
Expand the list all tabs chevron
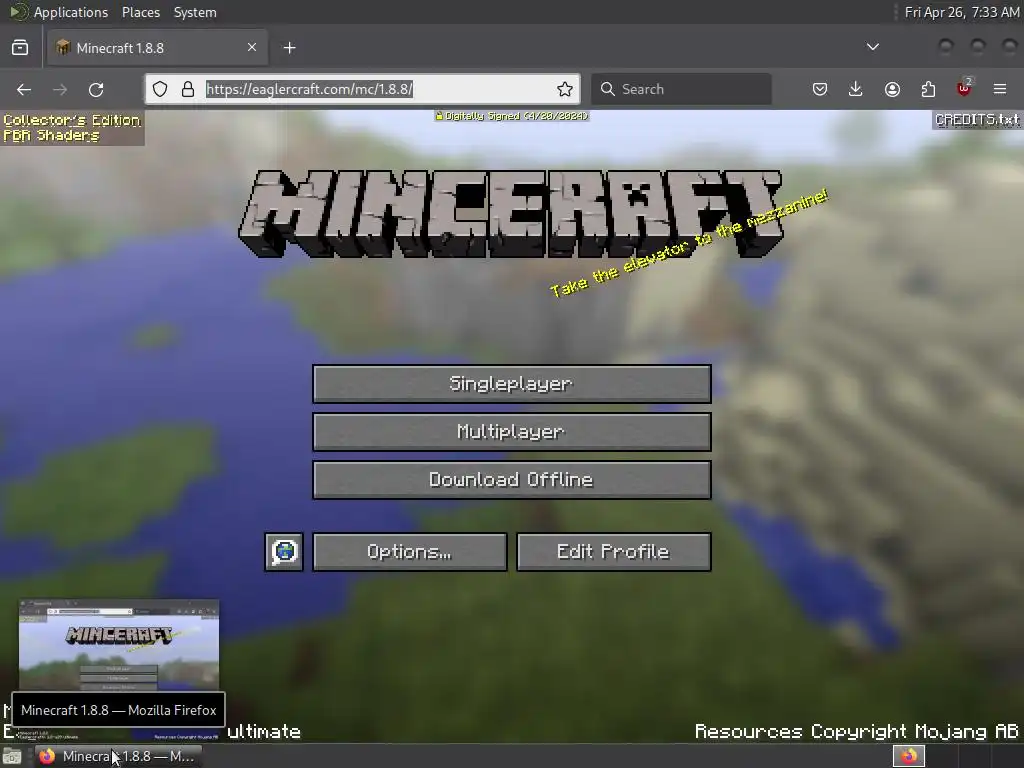tap(872, 47)
